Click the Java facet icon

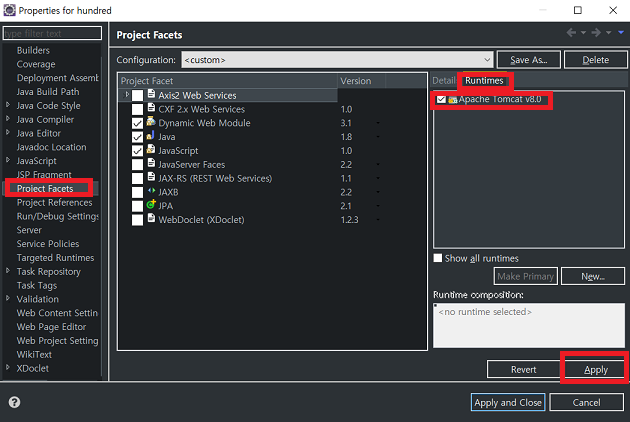(151, 135)
